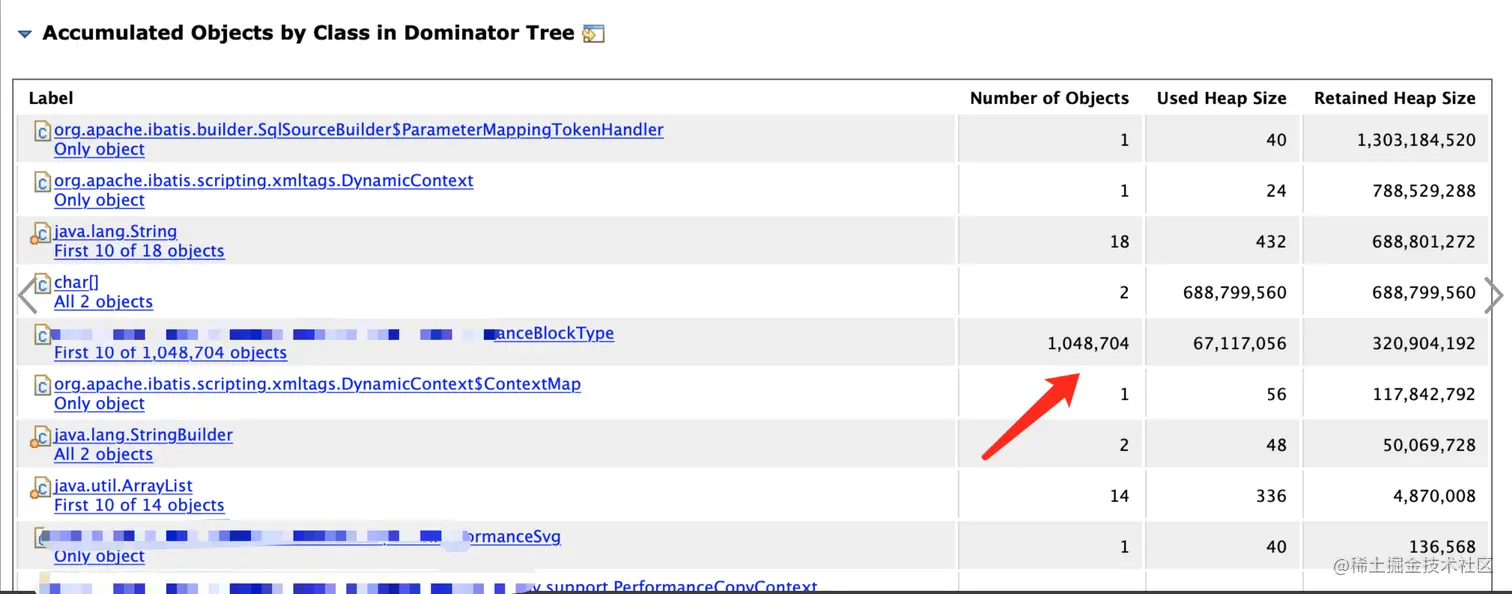Viewport: 1512px width, 594px height.
Task: Open 'Only object' under ormanceSvg
Action: pos(99,556)
